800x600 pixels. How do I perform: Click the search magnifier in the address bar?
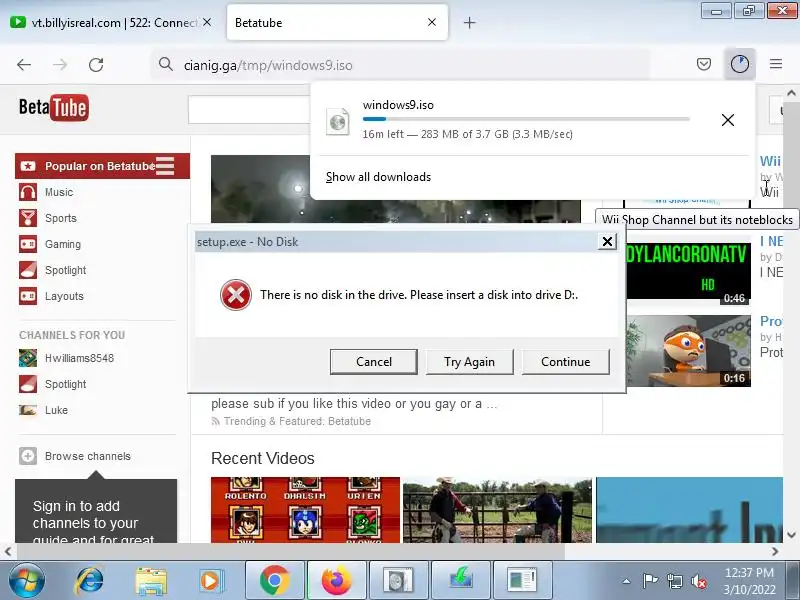[165, 65]
